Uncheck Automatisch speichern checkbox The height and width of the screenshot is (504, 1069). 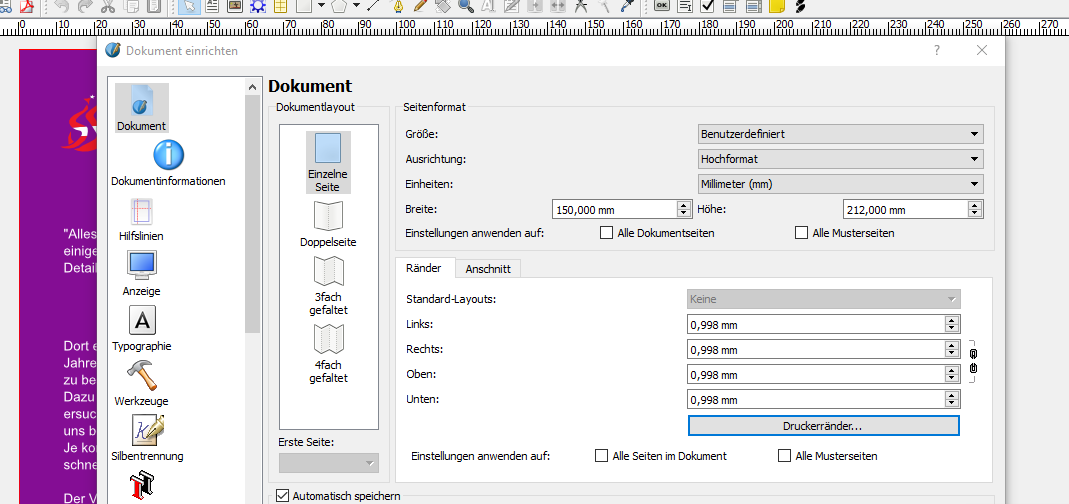282,495
